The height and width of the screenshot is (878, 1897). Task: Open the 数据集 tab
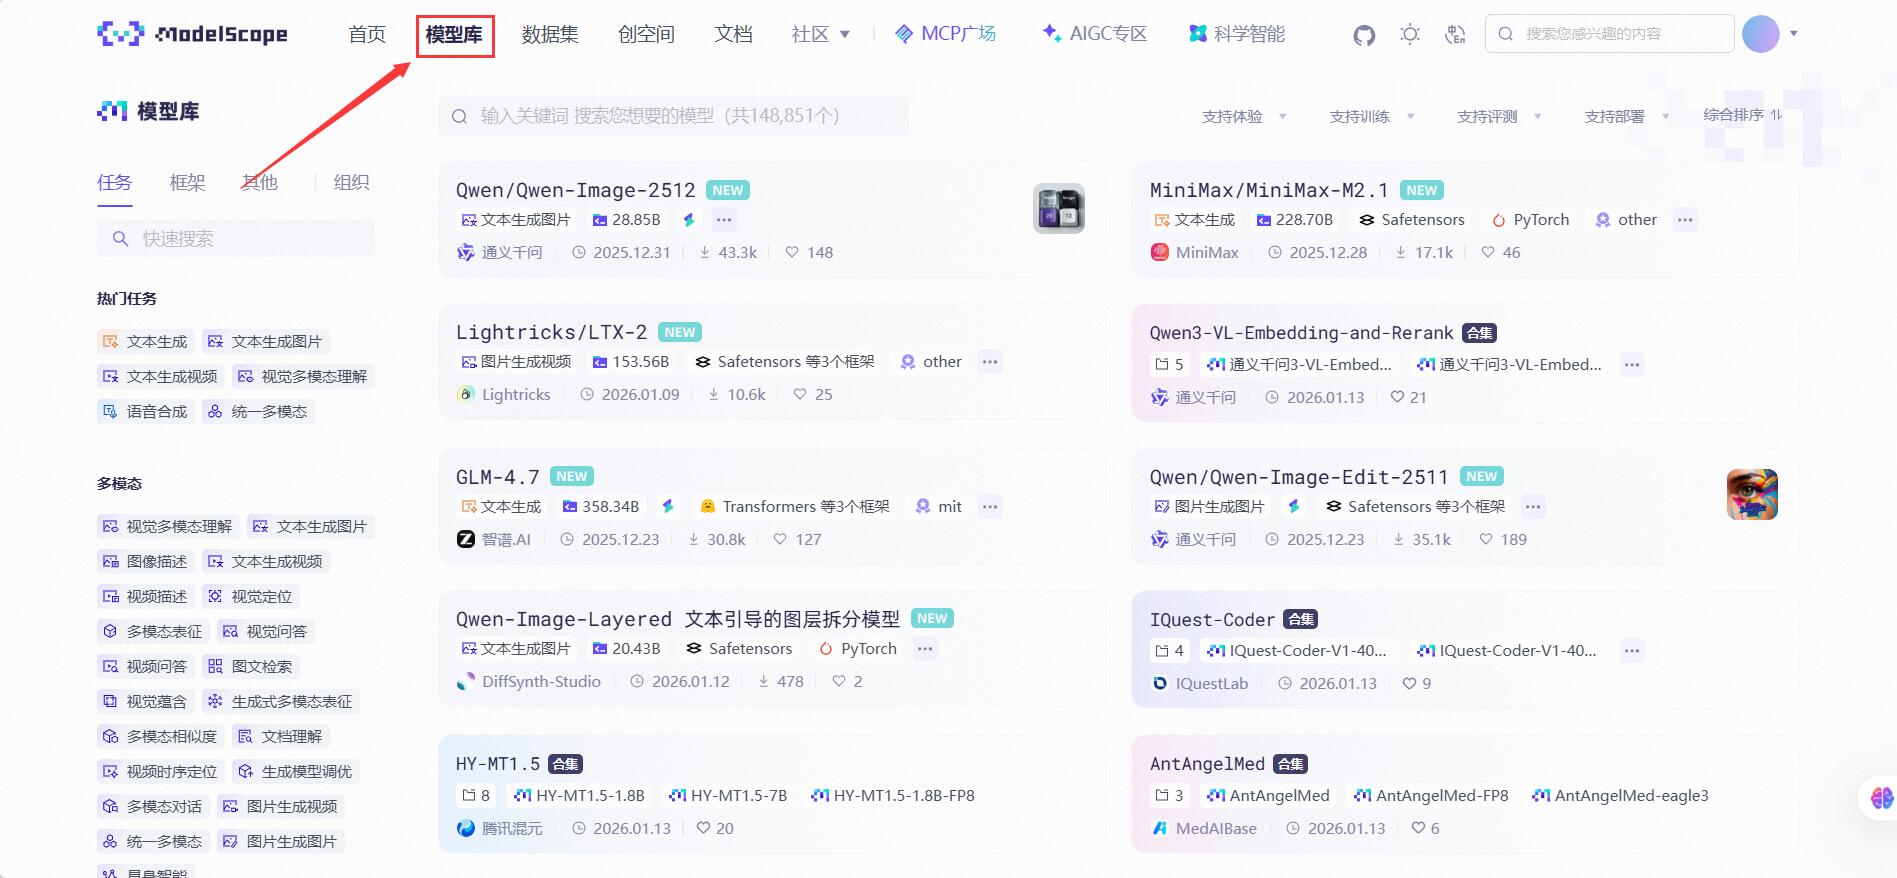(550, 34)
